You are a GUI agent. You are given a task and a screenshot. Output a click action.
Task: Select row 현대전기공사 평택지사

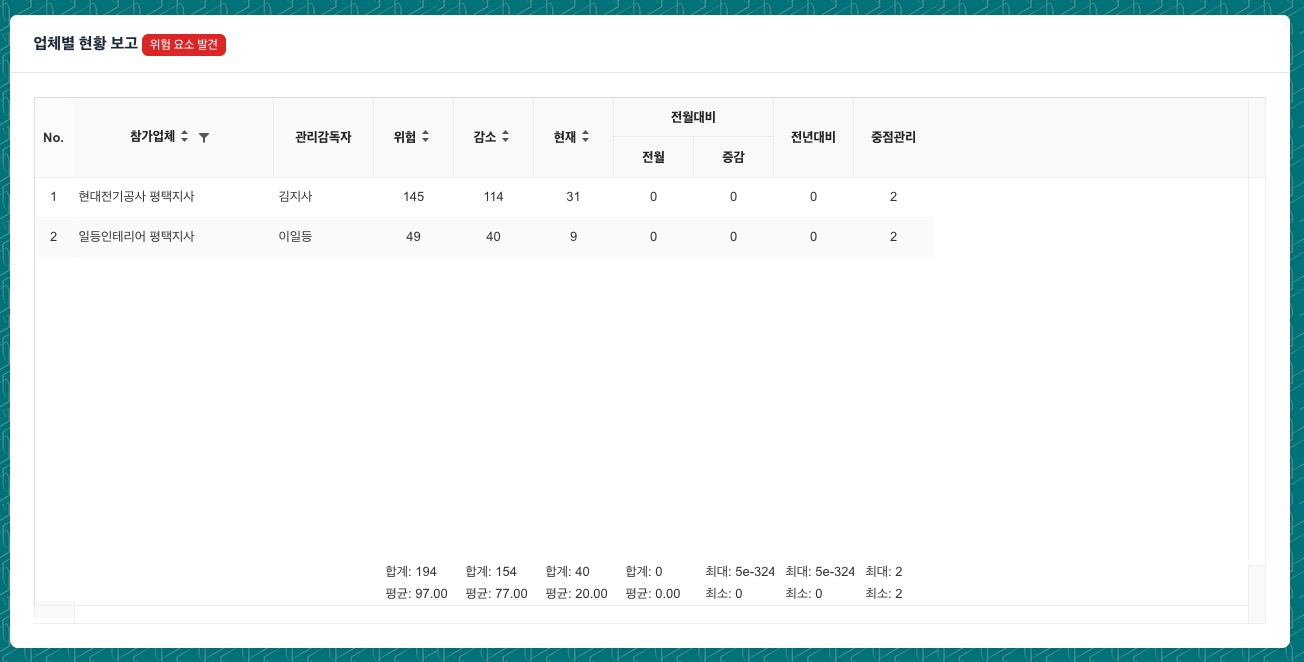(136, 197)
